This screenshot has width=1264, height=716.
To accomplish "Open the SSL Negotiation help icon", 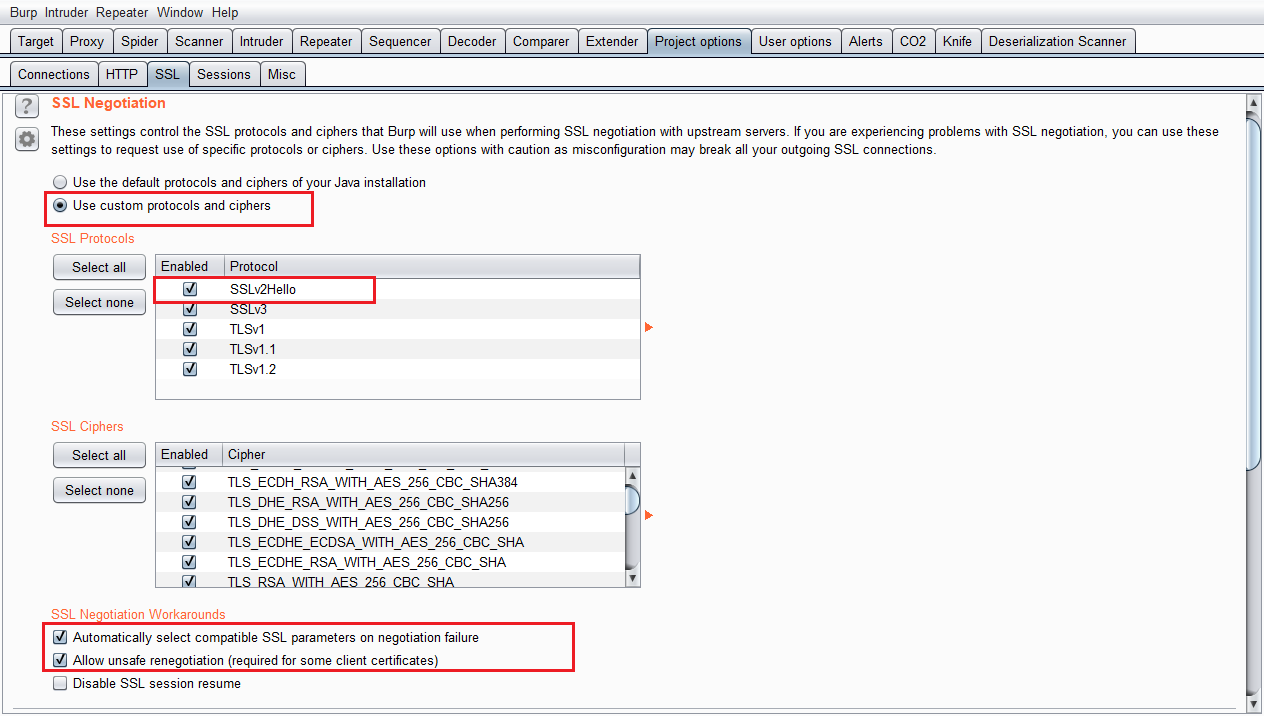I will (x=27, y=106).
